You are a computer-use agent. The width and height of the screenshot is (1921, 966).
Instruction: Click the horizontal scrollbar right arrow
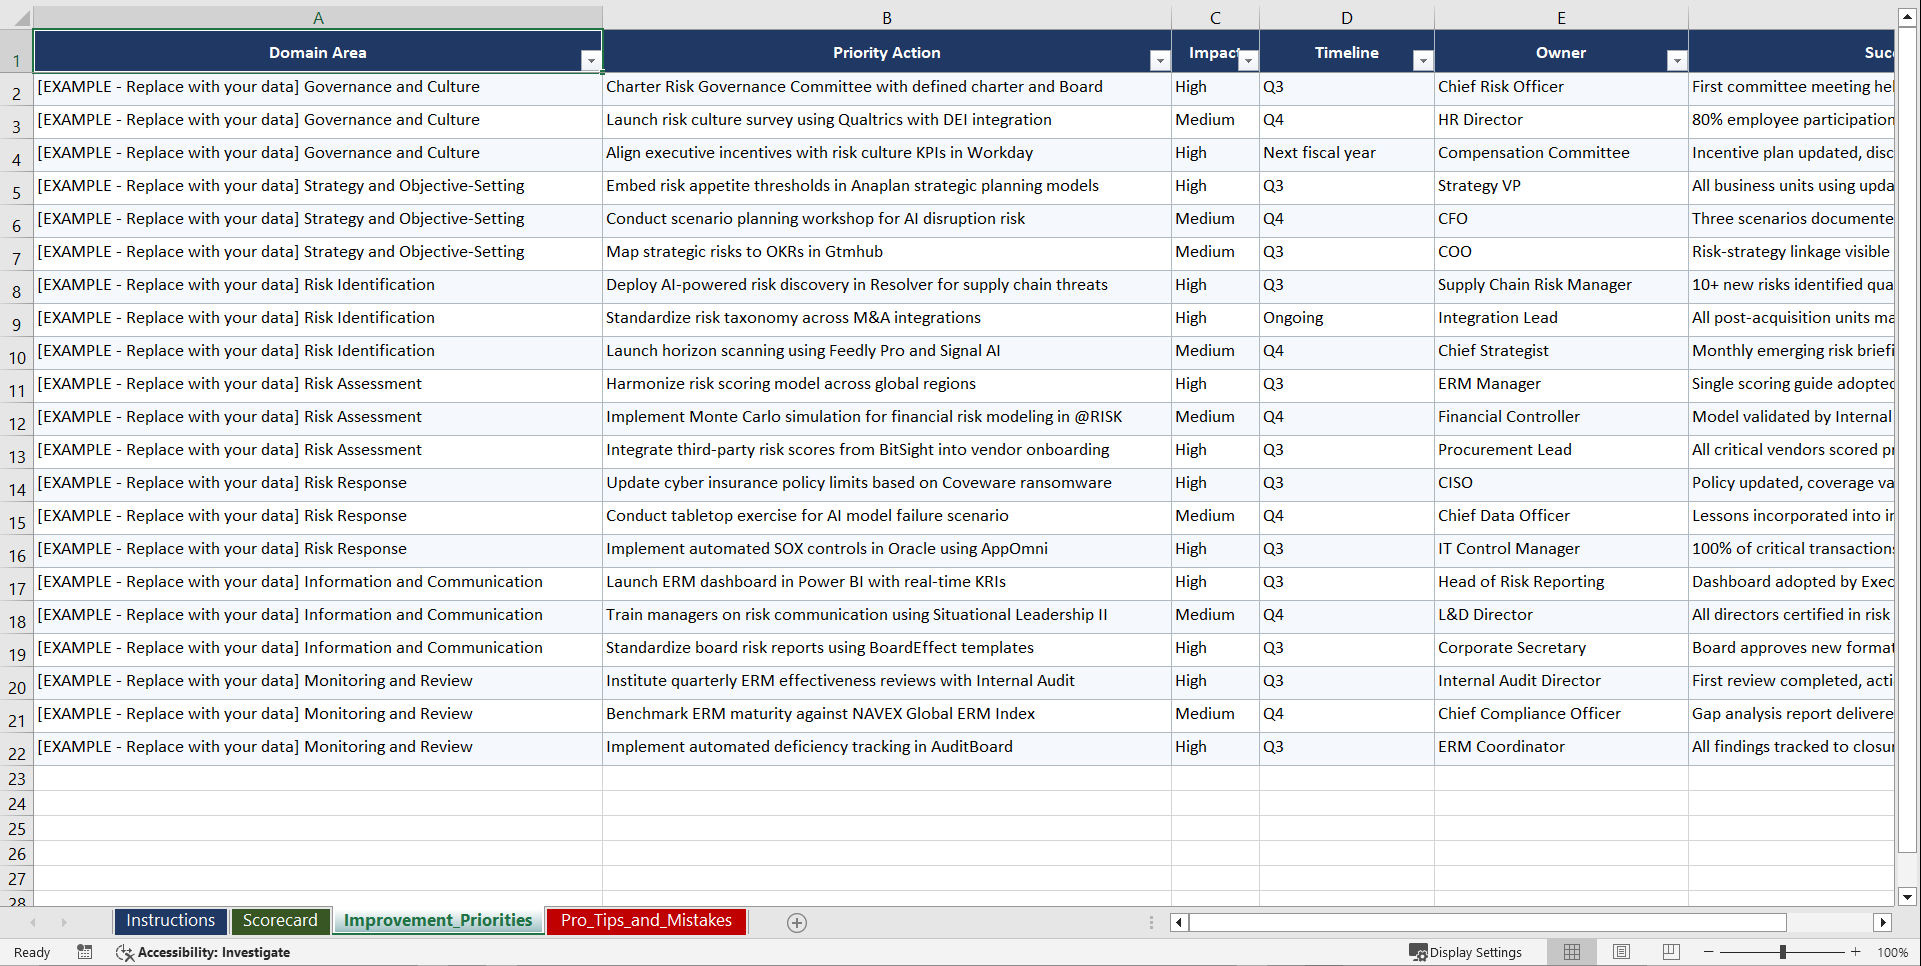(x=1884, y=922)
